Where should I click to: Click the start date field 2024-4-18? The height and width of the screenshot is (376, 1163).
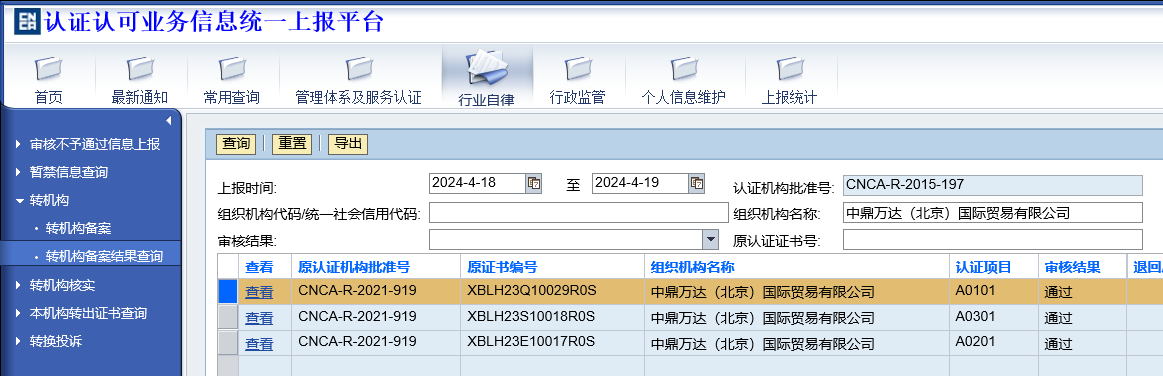478,183
